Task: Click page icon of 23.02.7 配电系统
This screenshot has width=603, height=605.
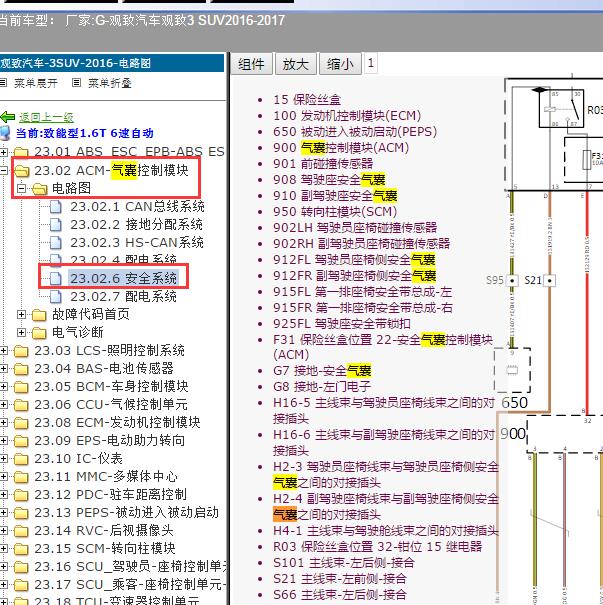Action: (56, 296)
